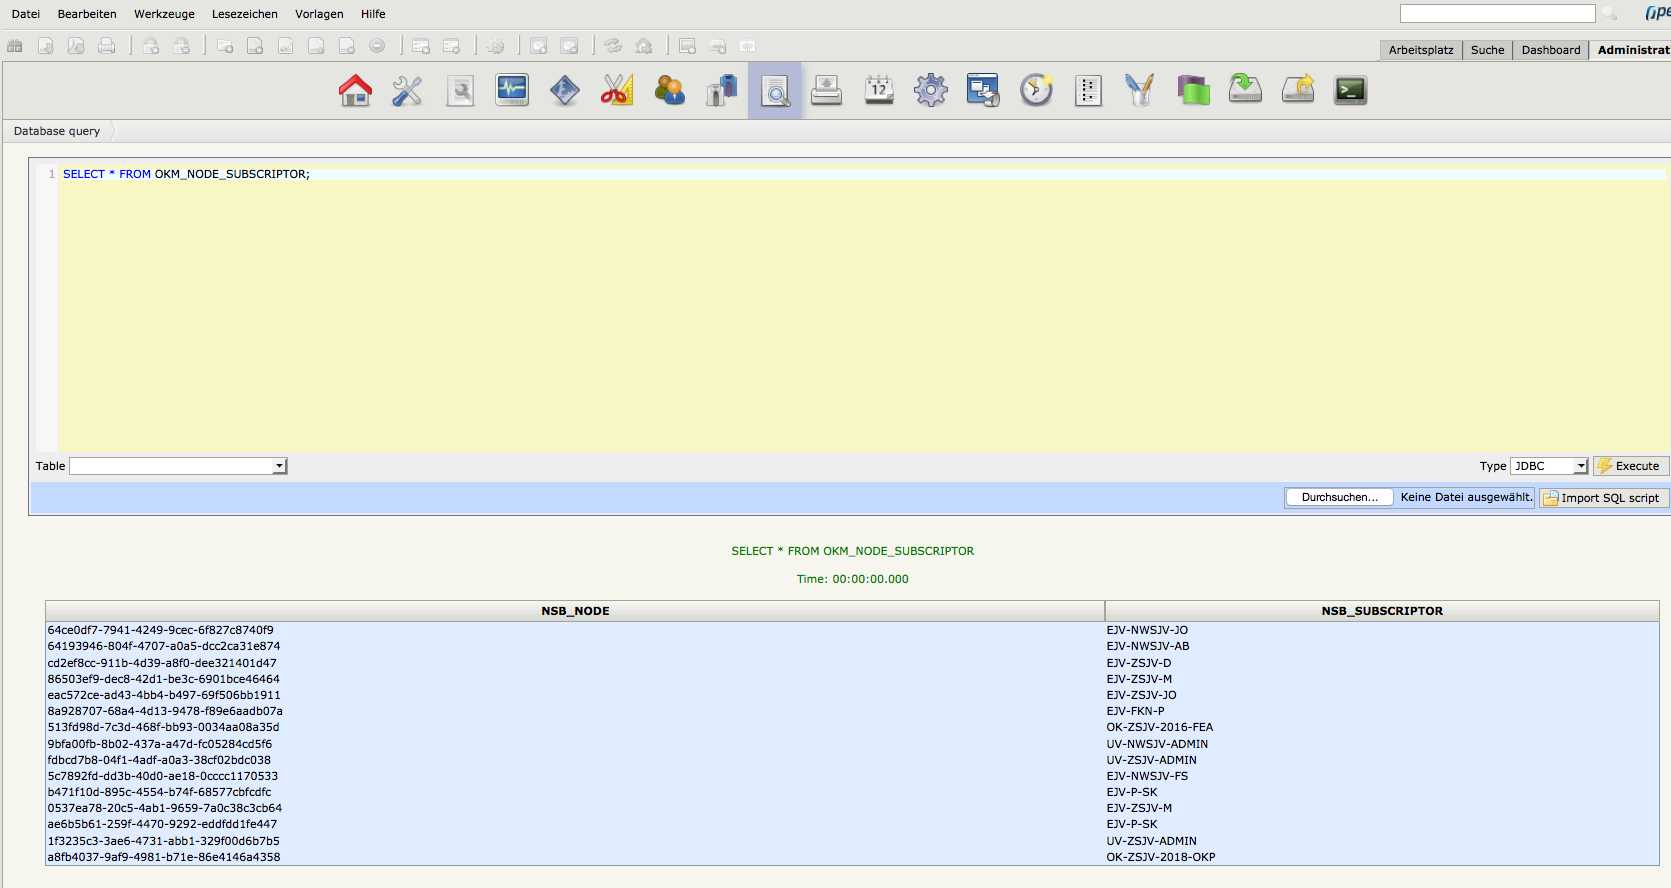This screenshot has height=888, width=1671.
Task: Open the Lesezeichen menu
Action: click(x=245, y=14)
